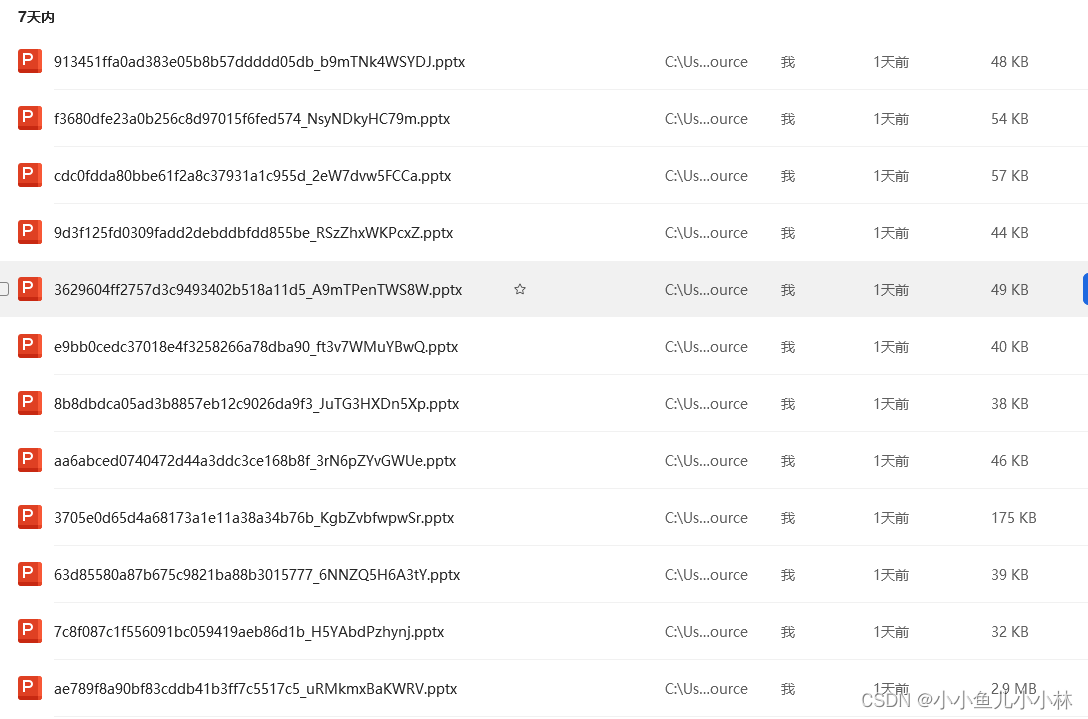1088x719 pixels.
Task: Click file path of 913451ffa0ad383e file
Action: (706, 62)
